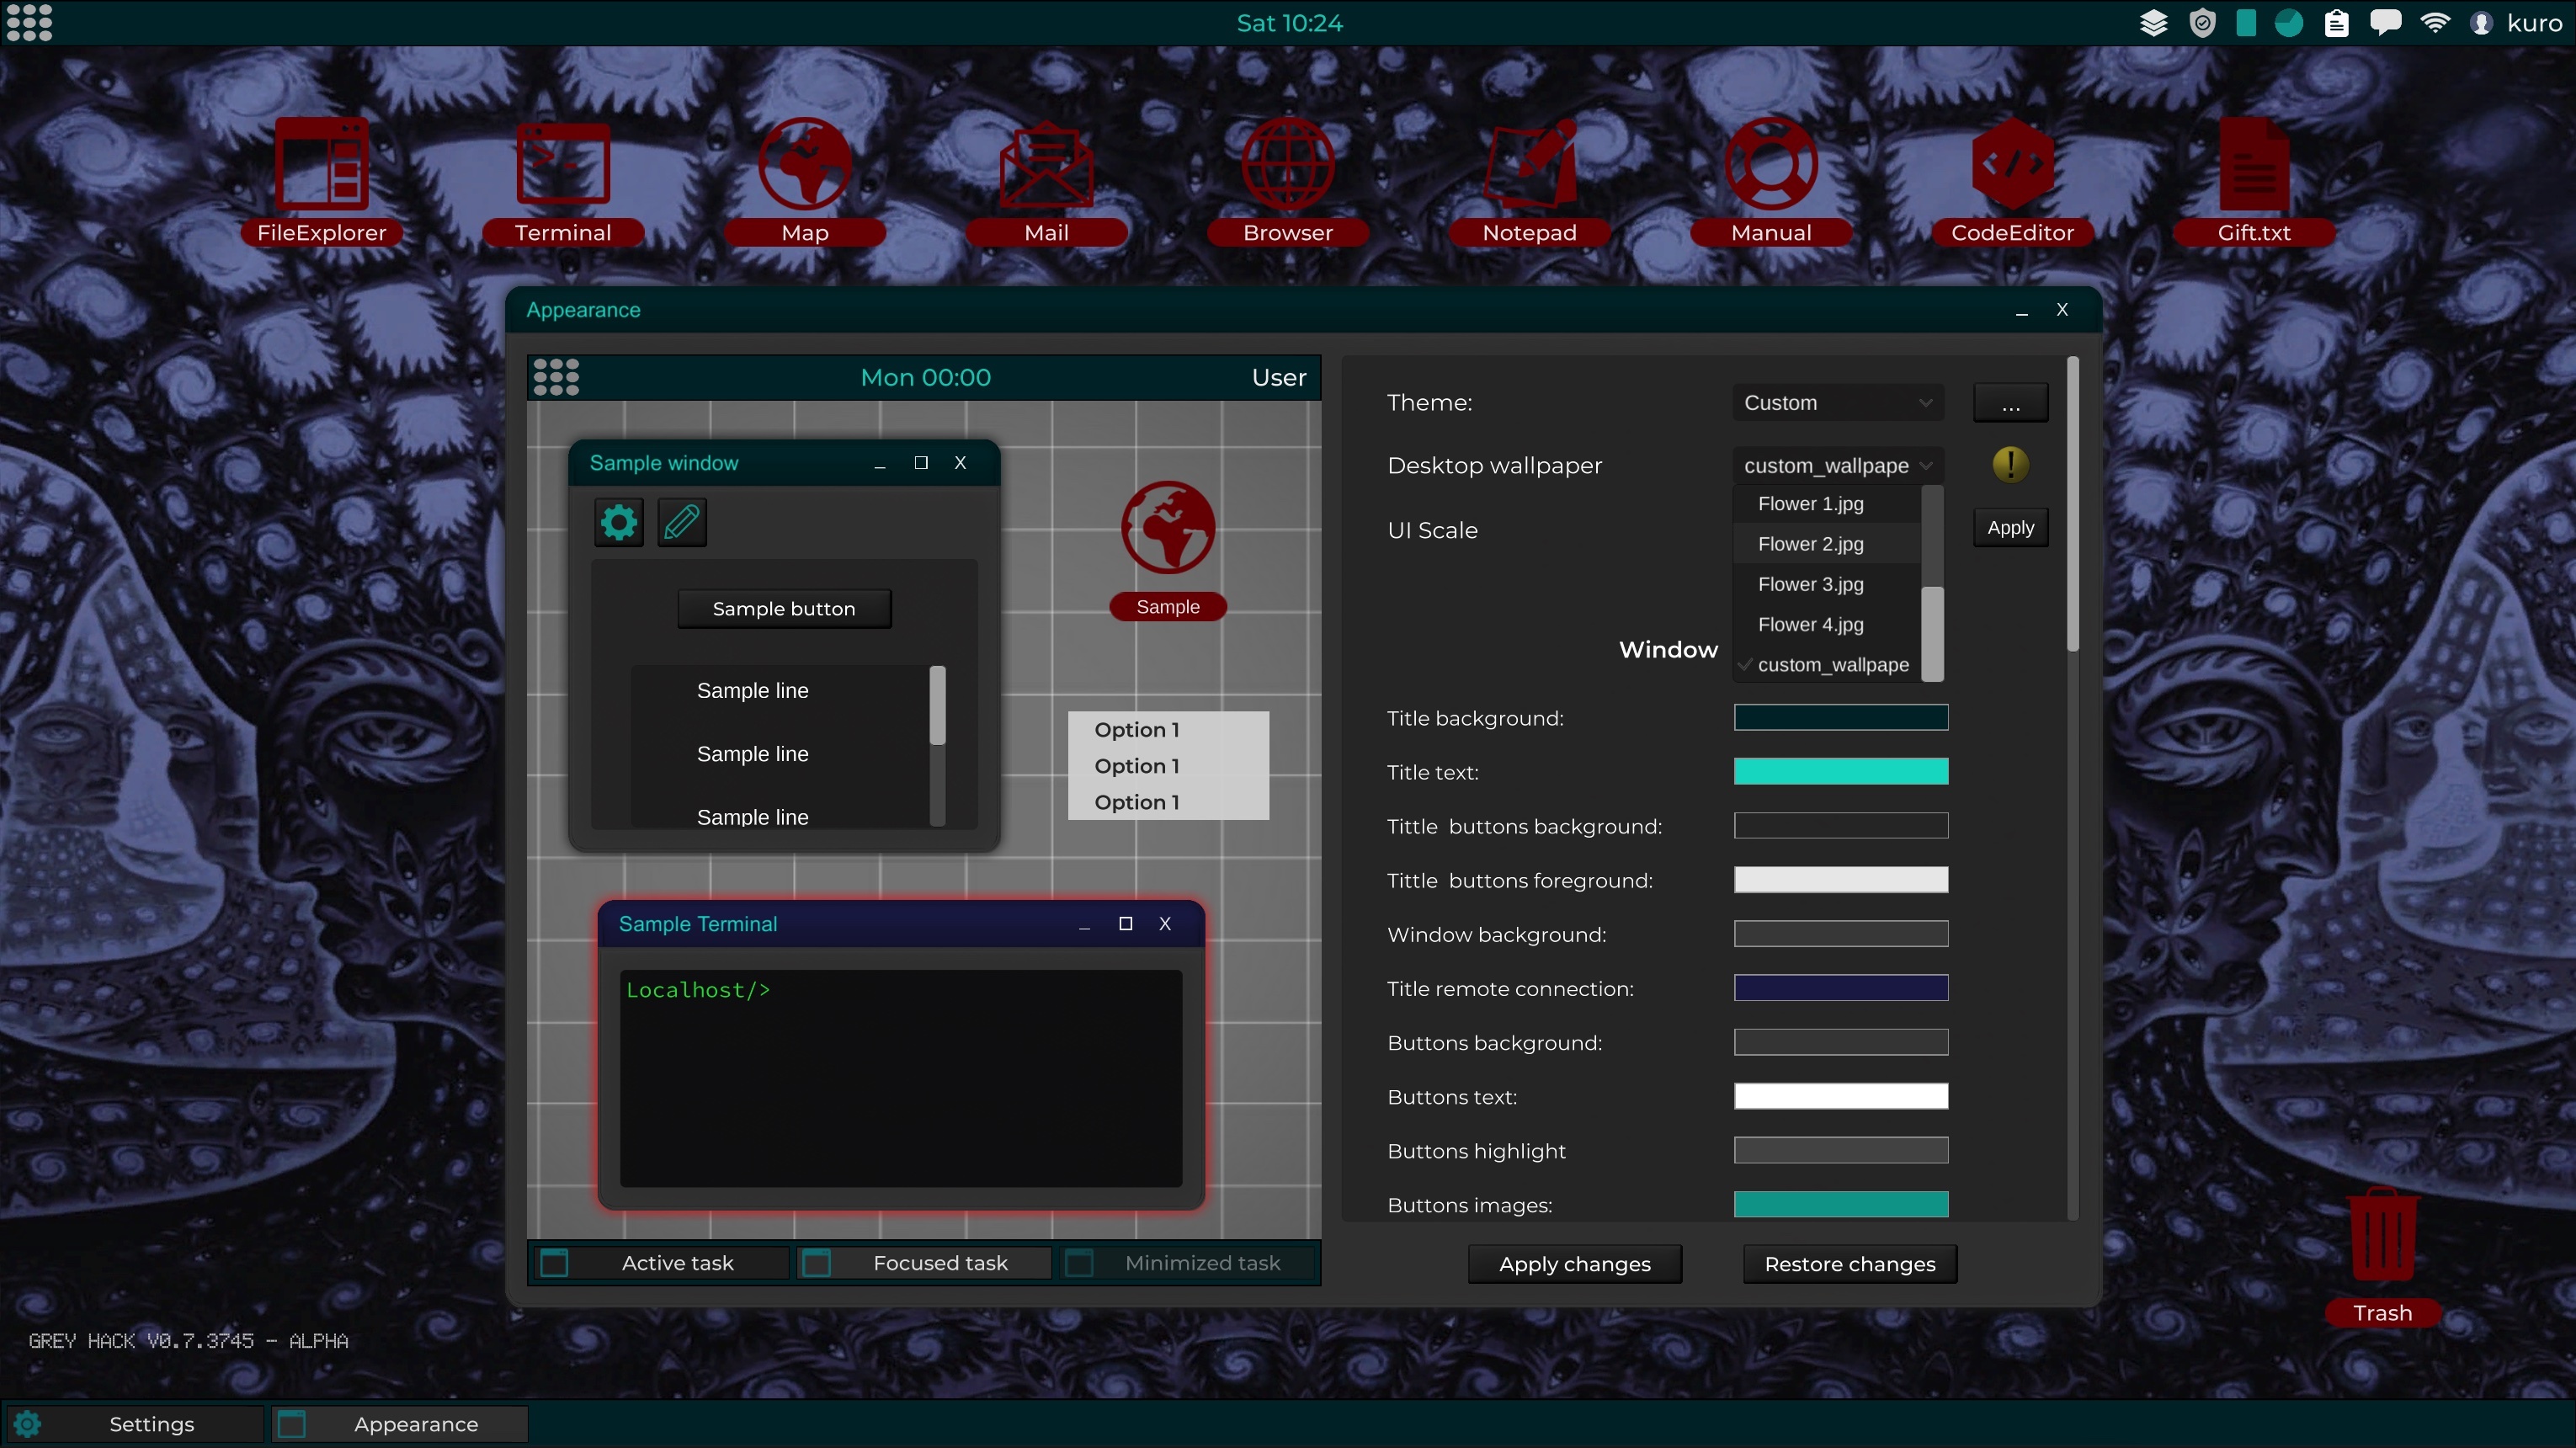Image resolution: width=2576 pixels, height=1448 pixels.
Task: Pick the Buttons images color swatch
Action: click(x=1841, y=1204)
